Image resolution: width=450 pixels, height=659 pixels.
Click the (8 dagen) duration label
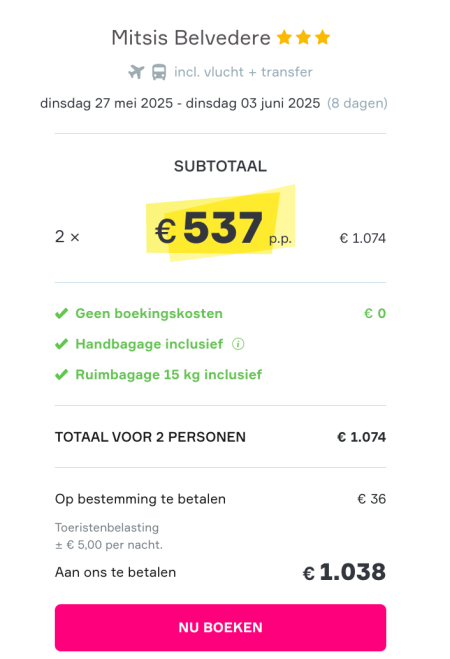coord(357,103)
